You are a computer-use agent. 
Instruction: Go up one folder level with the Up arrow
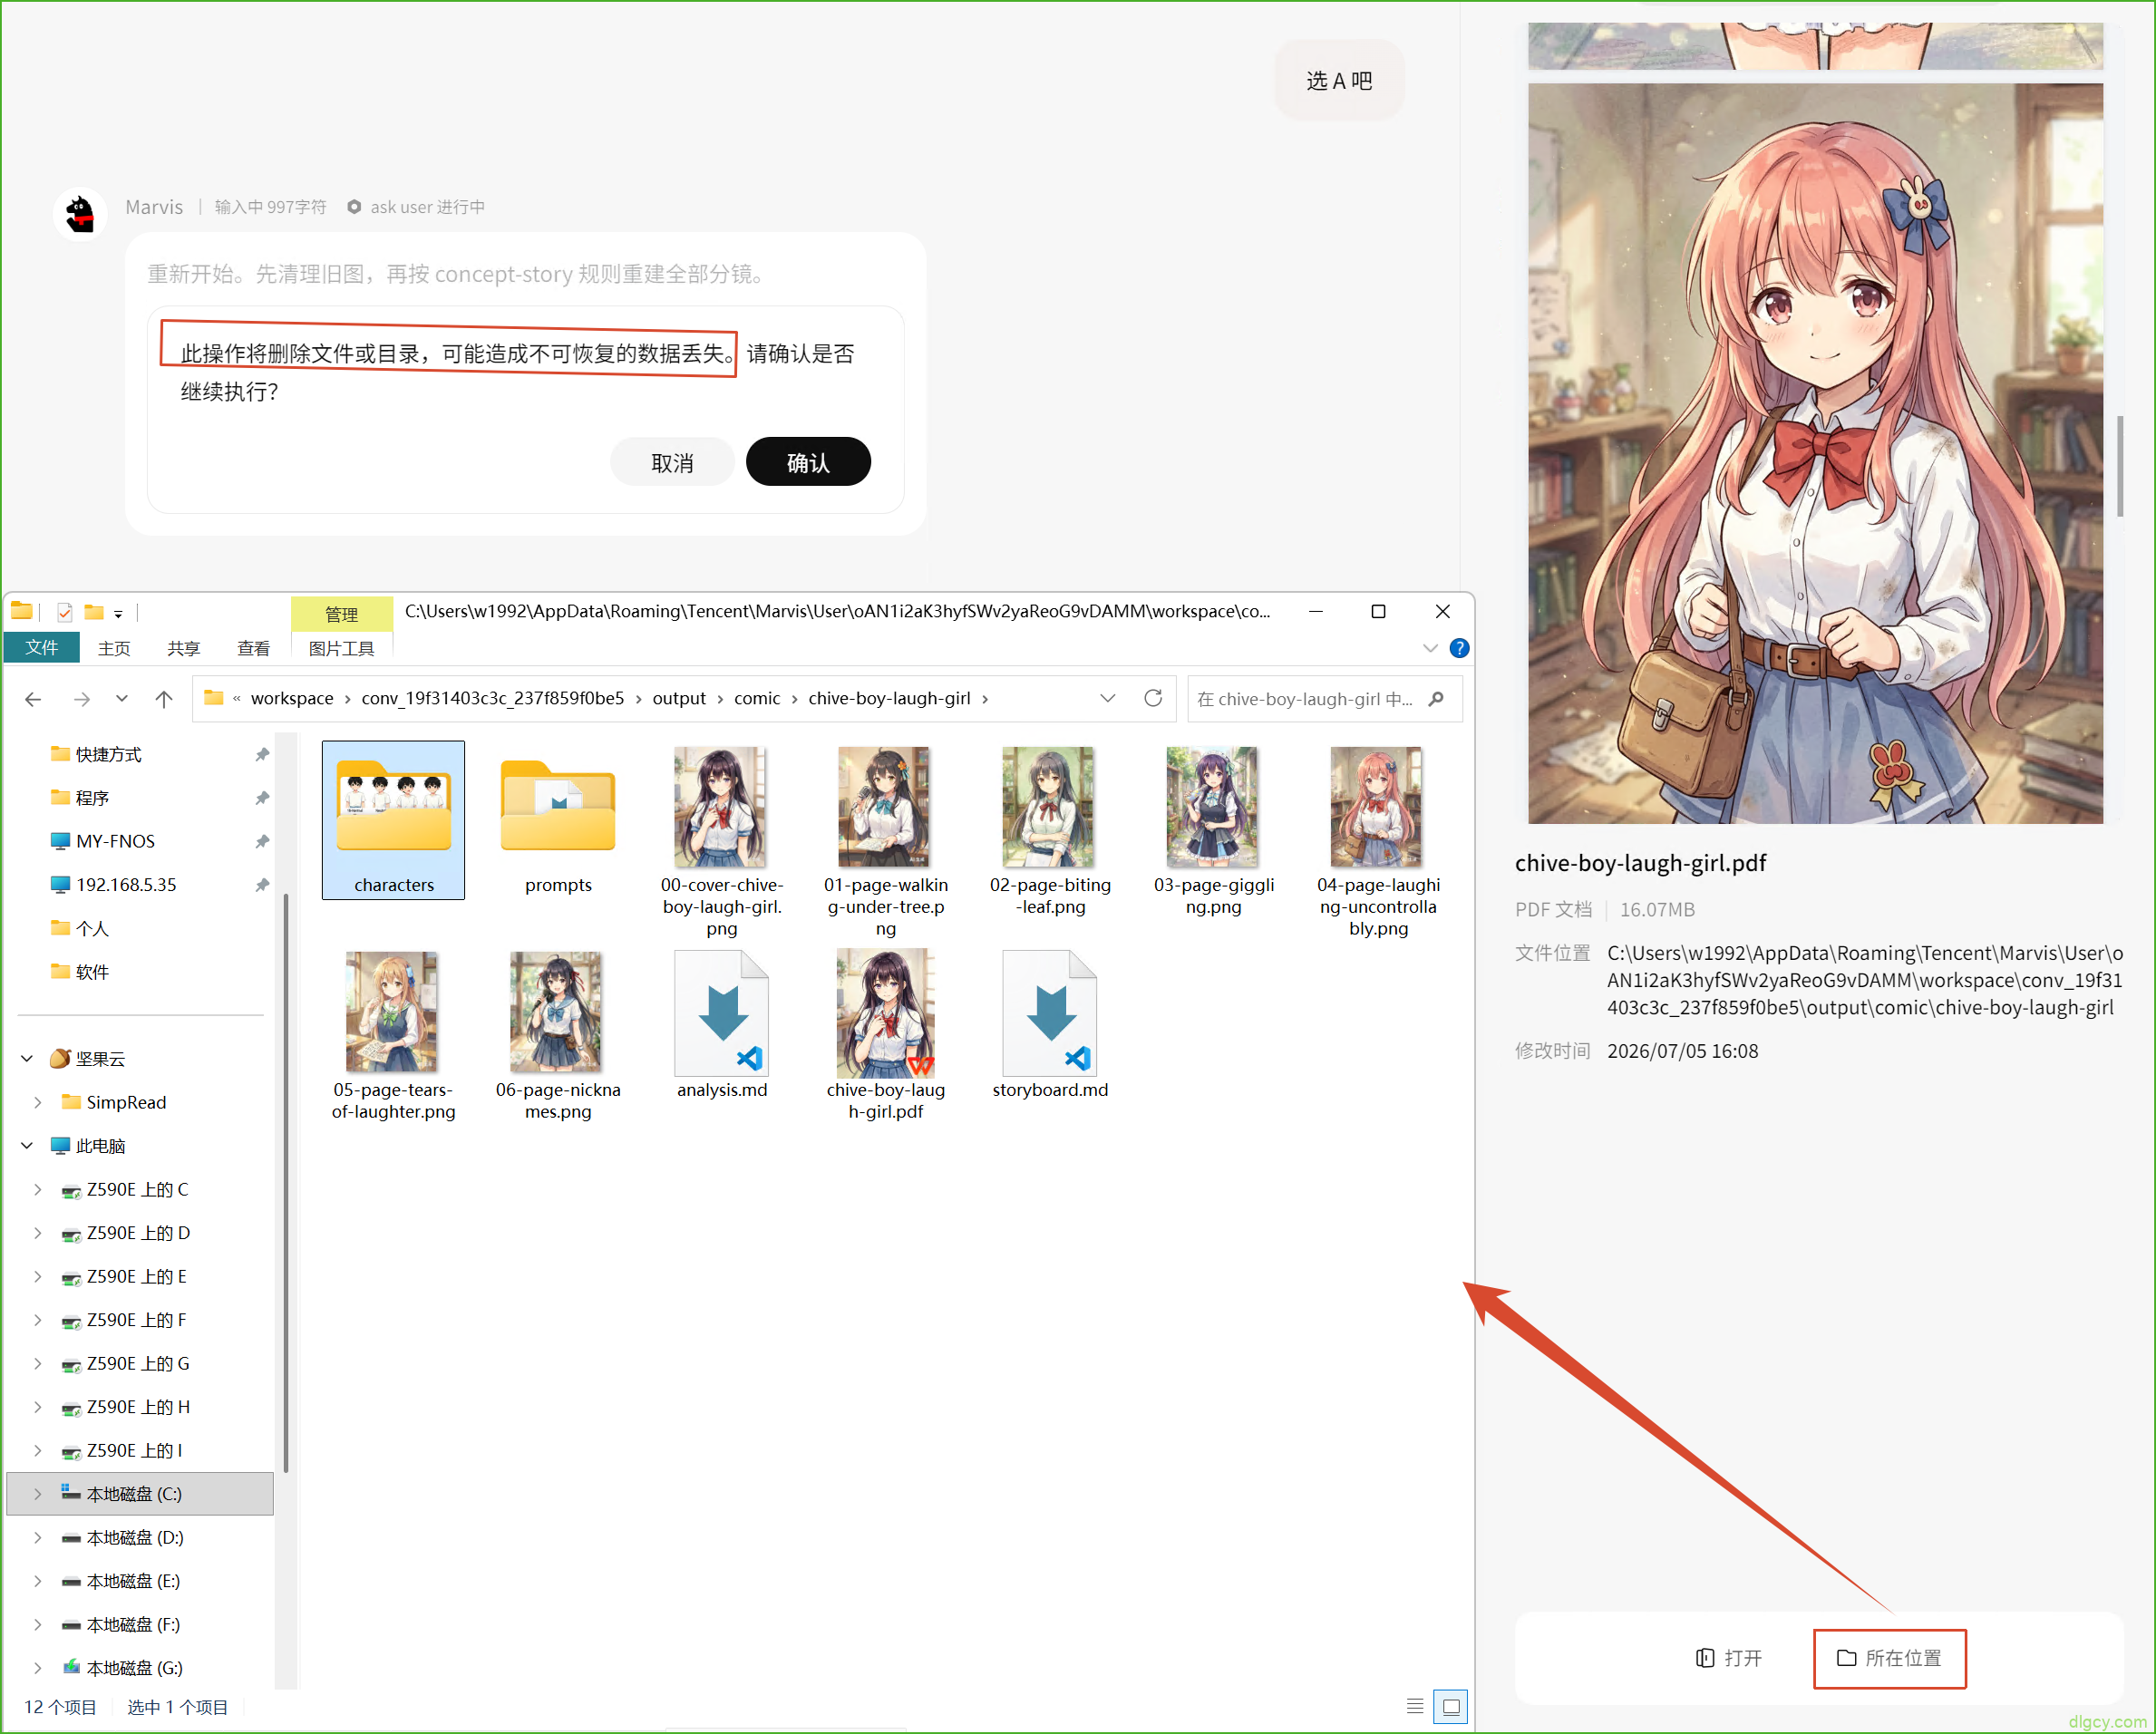[164, 699]
